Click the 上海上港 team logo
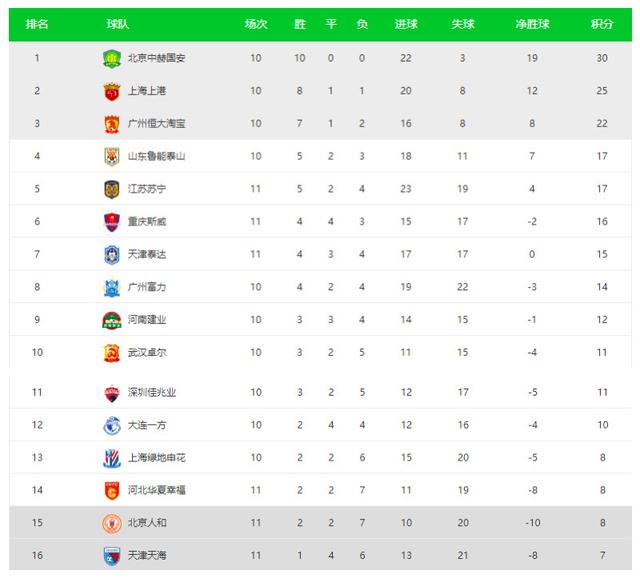Screen dimensions: 640x578 tap(111, 91)
